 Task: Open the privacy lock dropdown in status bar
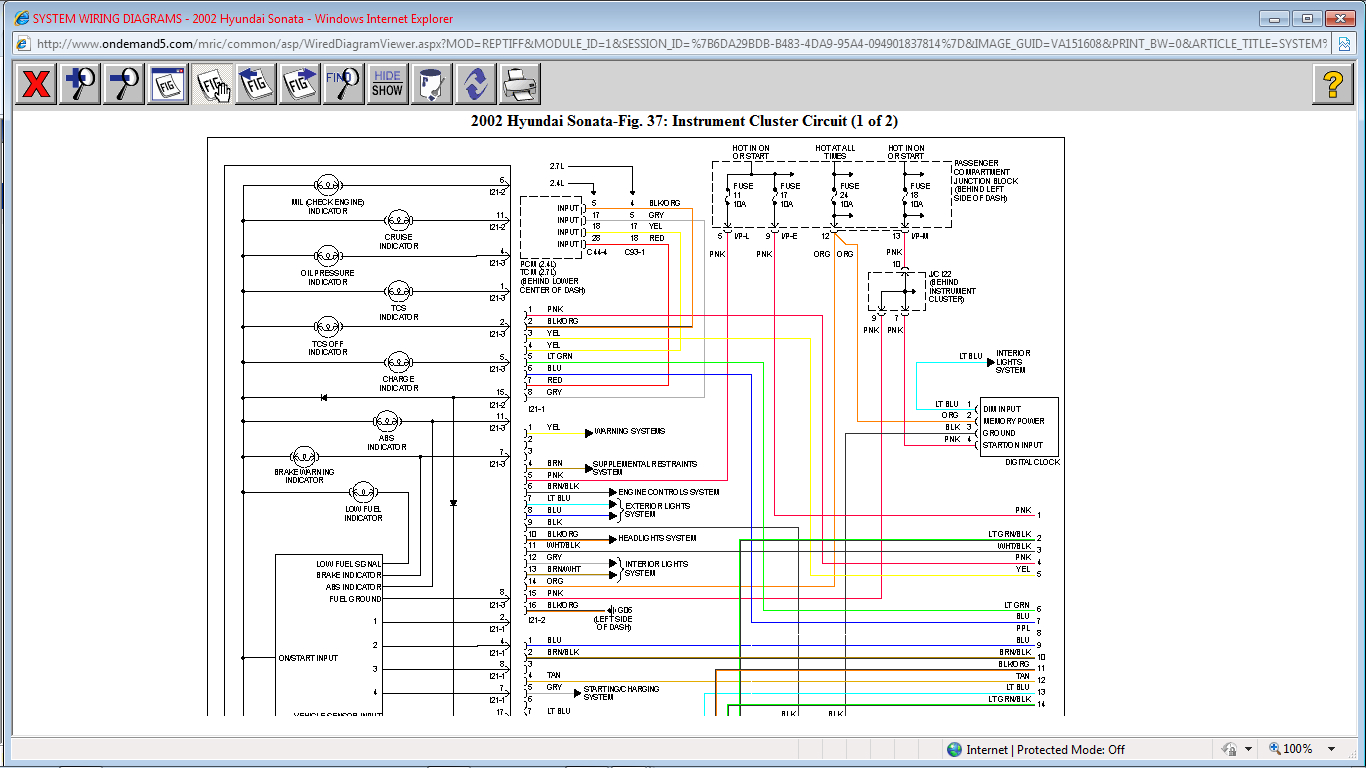[x=1248, y=749]
